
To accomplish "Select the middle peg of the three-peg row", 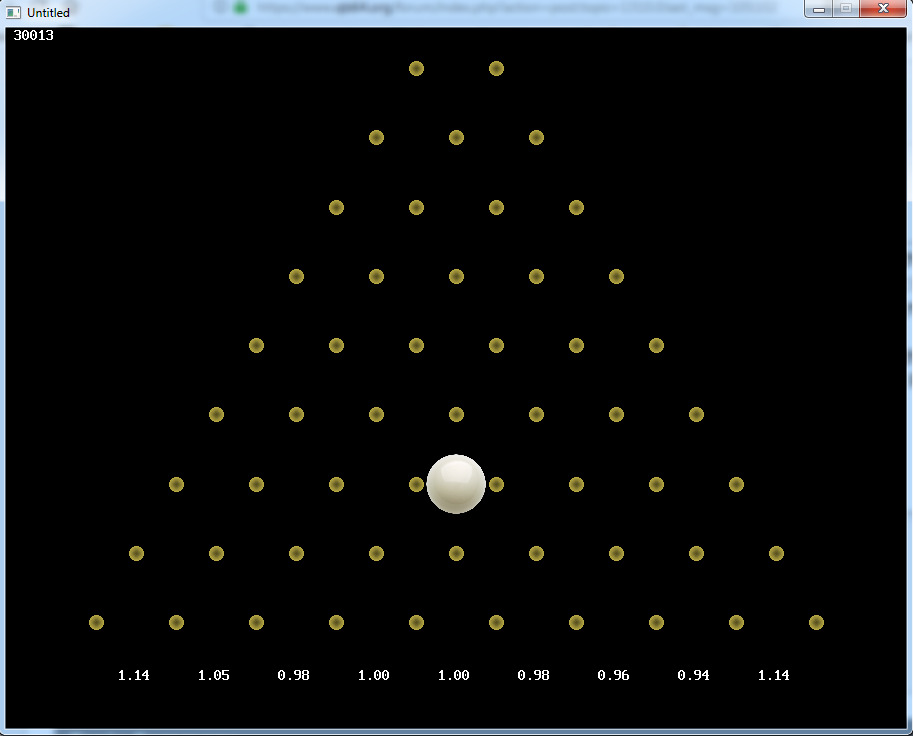I will [456, 138].
